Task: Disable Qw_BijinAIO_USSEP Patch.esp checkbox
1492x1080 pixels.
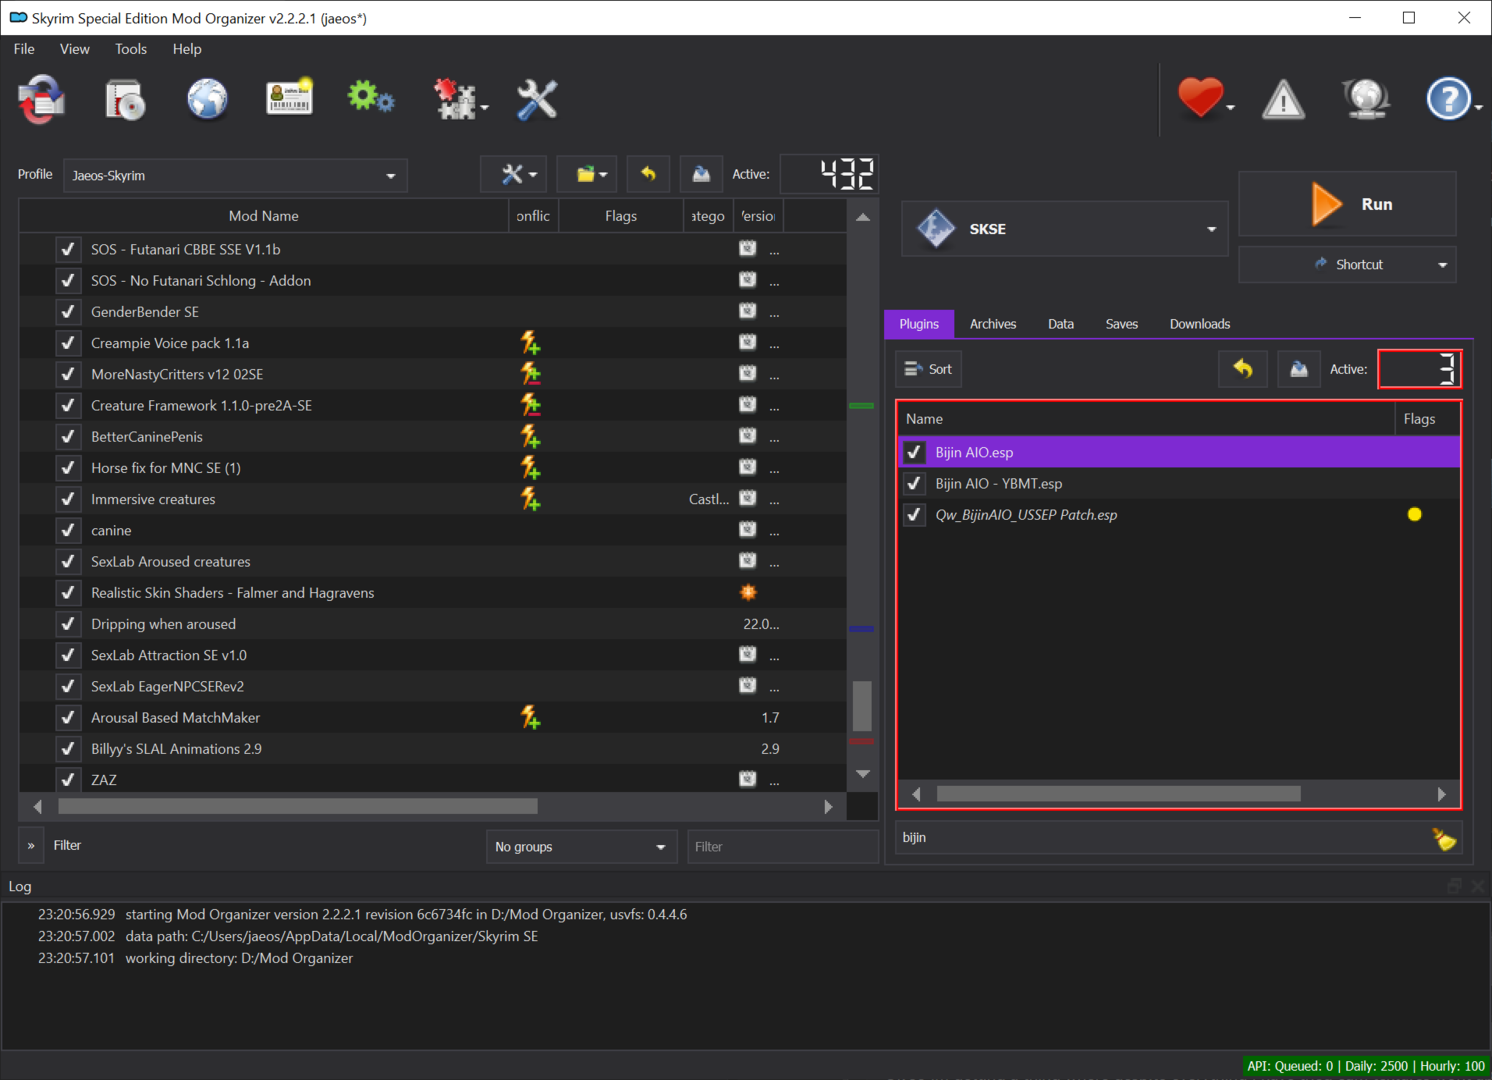Action: coord(914,514)
